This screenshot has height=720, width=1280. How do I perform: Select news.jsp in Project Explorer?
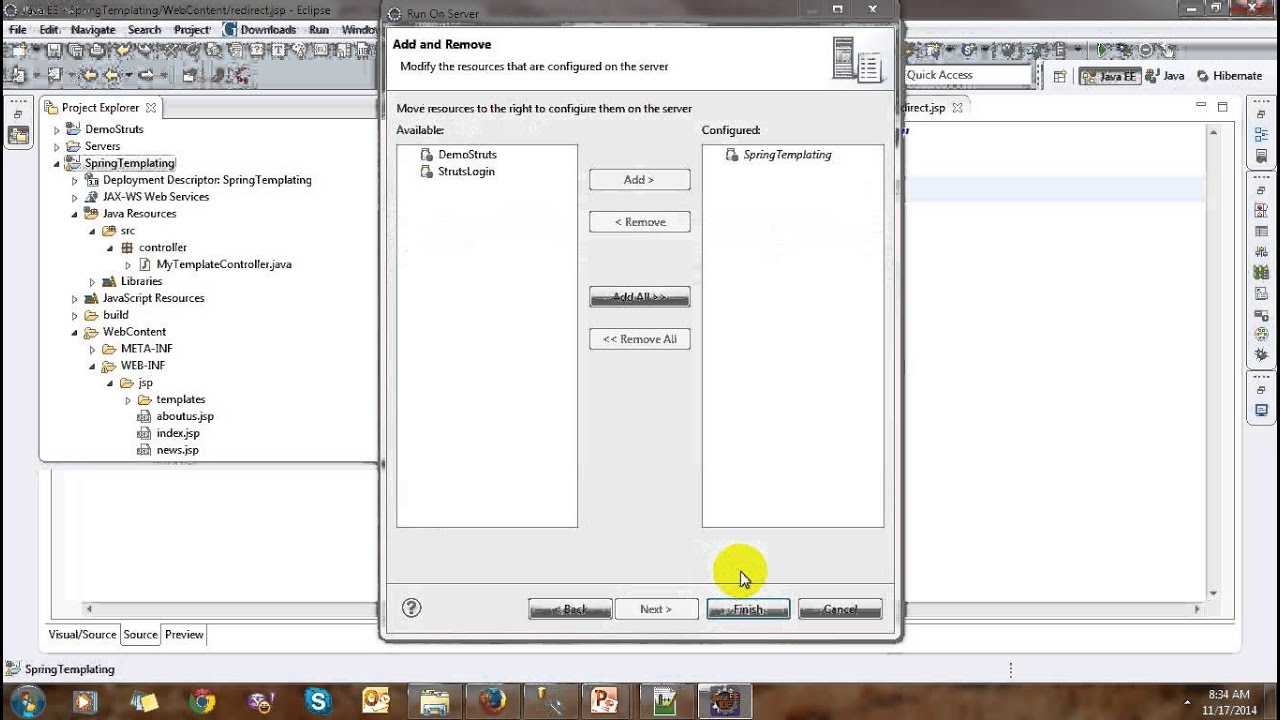(177, 450)
